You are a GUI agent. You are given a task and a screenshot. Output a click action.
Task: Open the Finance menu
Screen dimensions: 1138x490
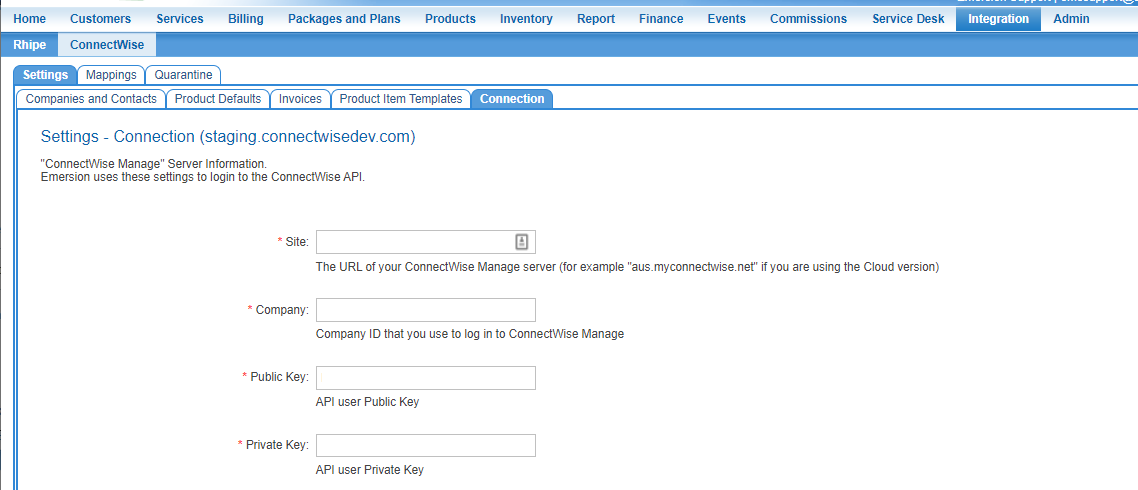click(662, 19)
